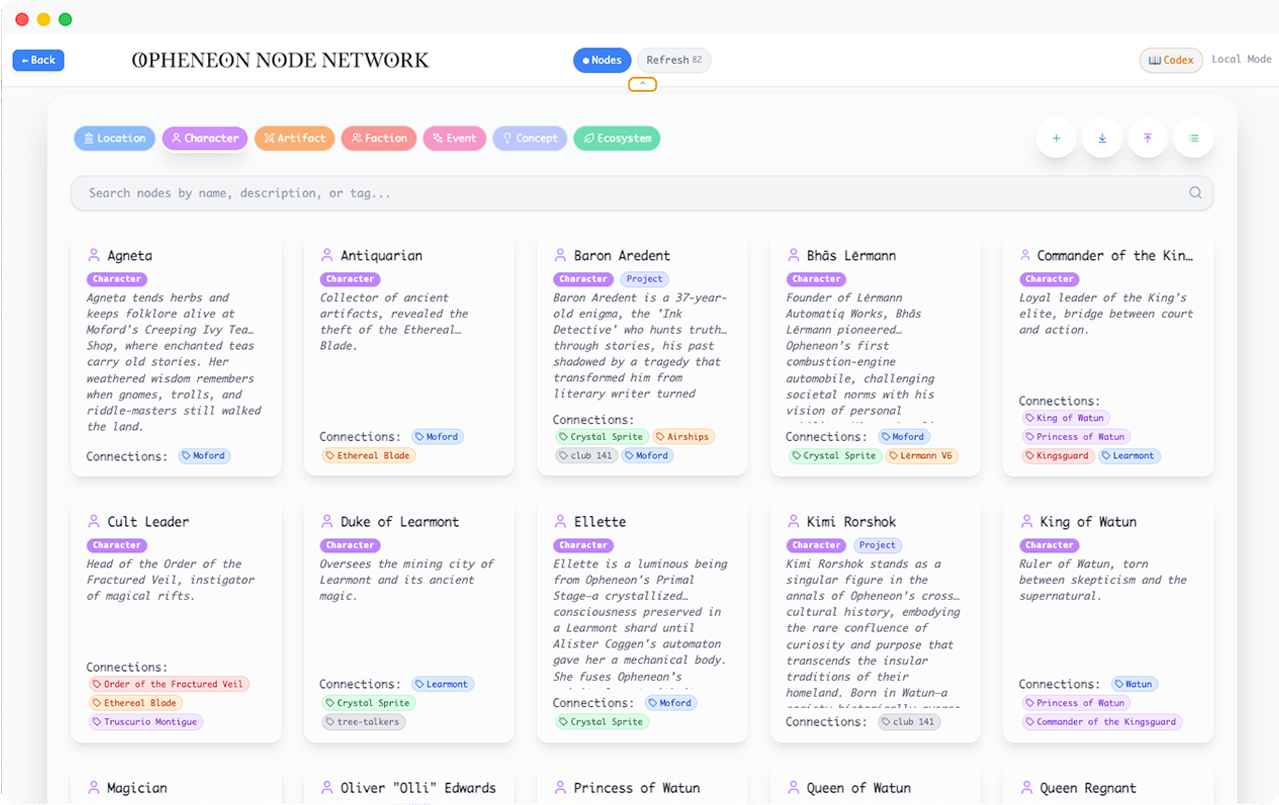Switch to list view with the green list icon
Screen dimensions: 1279x805
point(1193,138)
